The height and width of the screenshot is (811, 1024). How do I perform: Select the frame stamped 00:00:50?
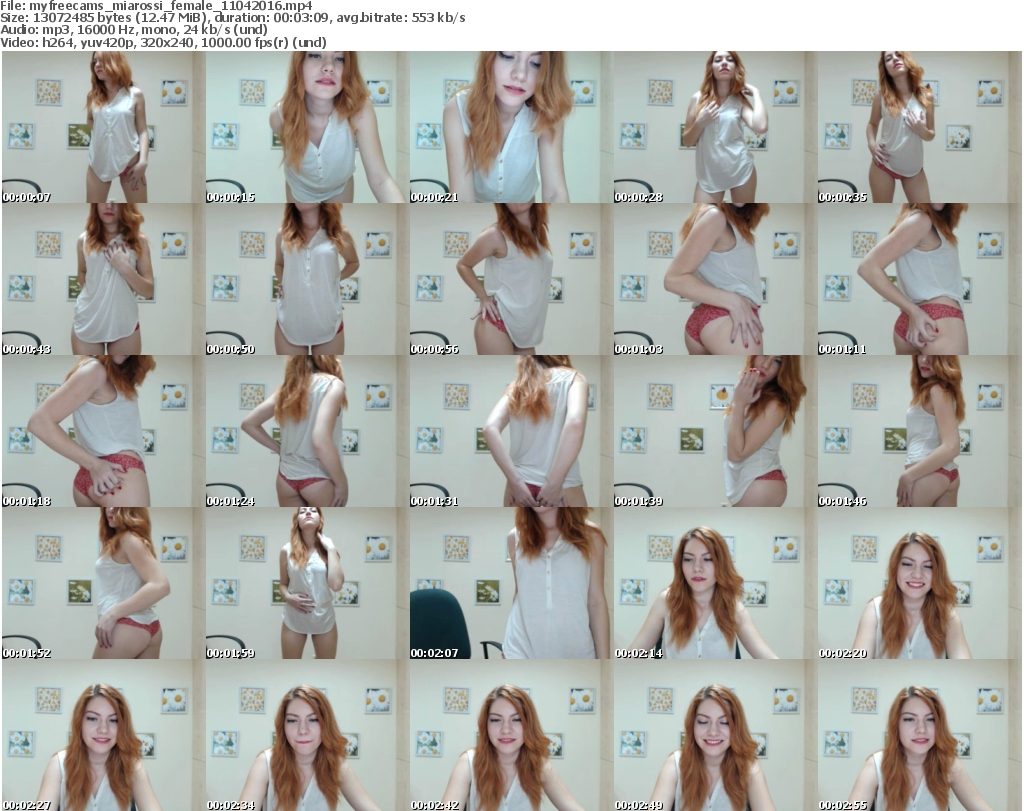(x=307, y=279)
